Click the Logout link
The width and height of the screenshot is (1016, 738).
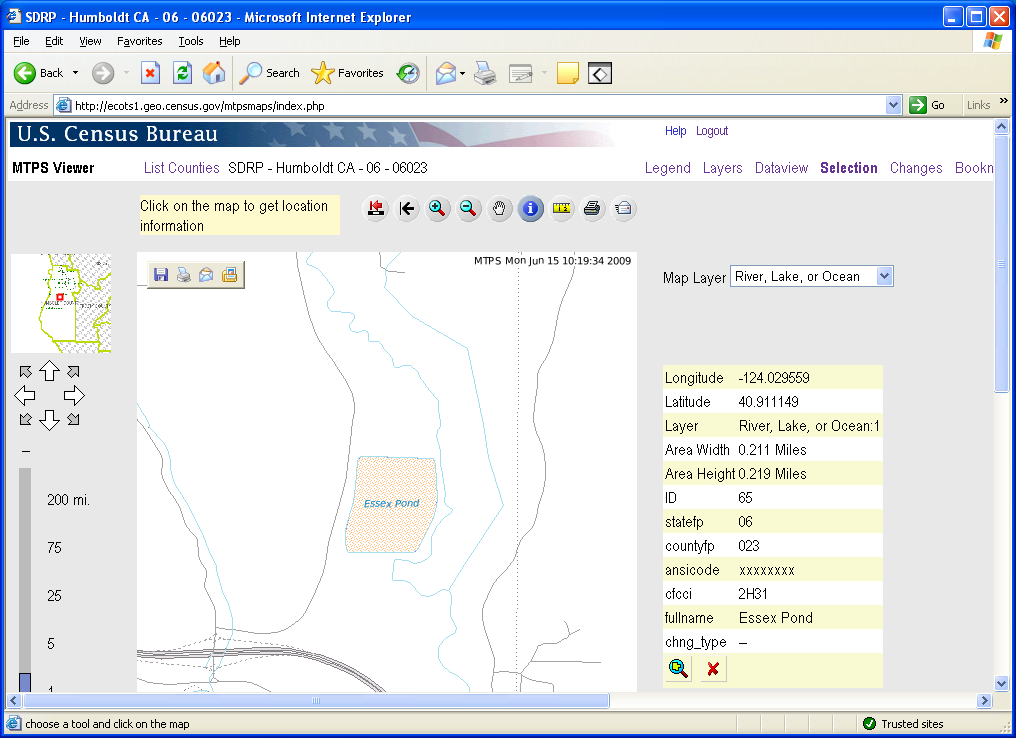(x=712, y=131)
